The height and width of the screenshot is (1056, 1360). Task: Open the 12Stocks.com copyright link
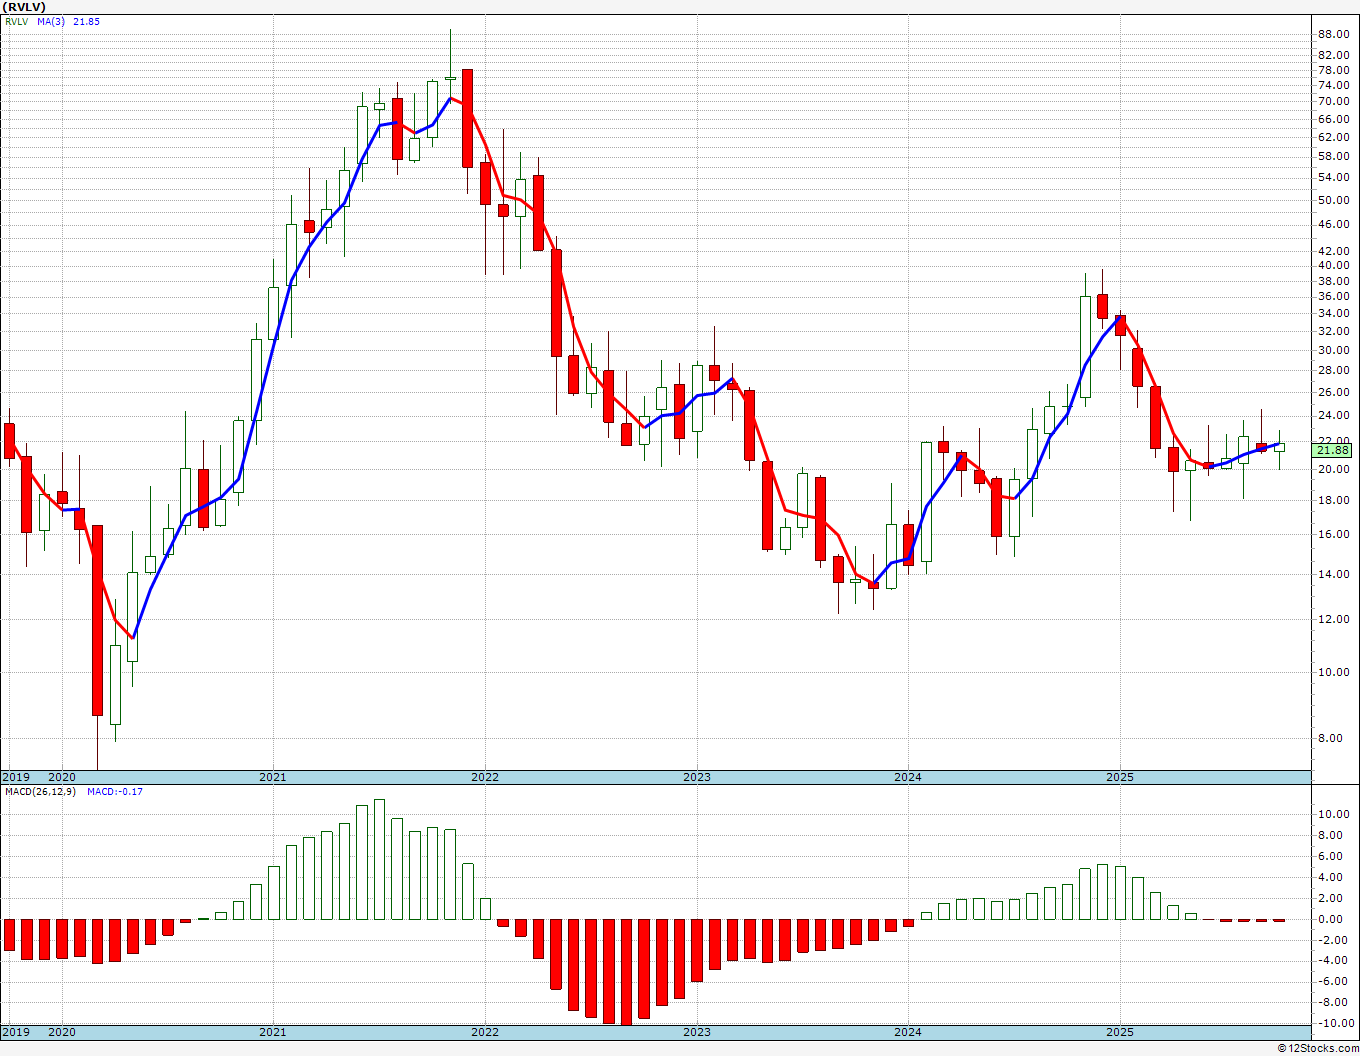(1318, 1048)
